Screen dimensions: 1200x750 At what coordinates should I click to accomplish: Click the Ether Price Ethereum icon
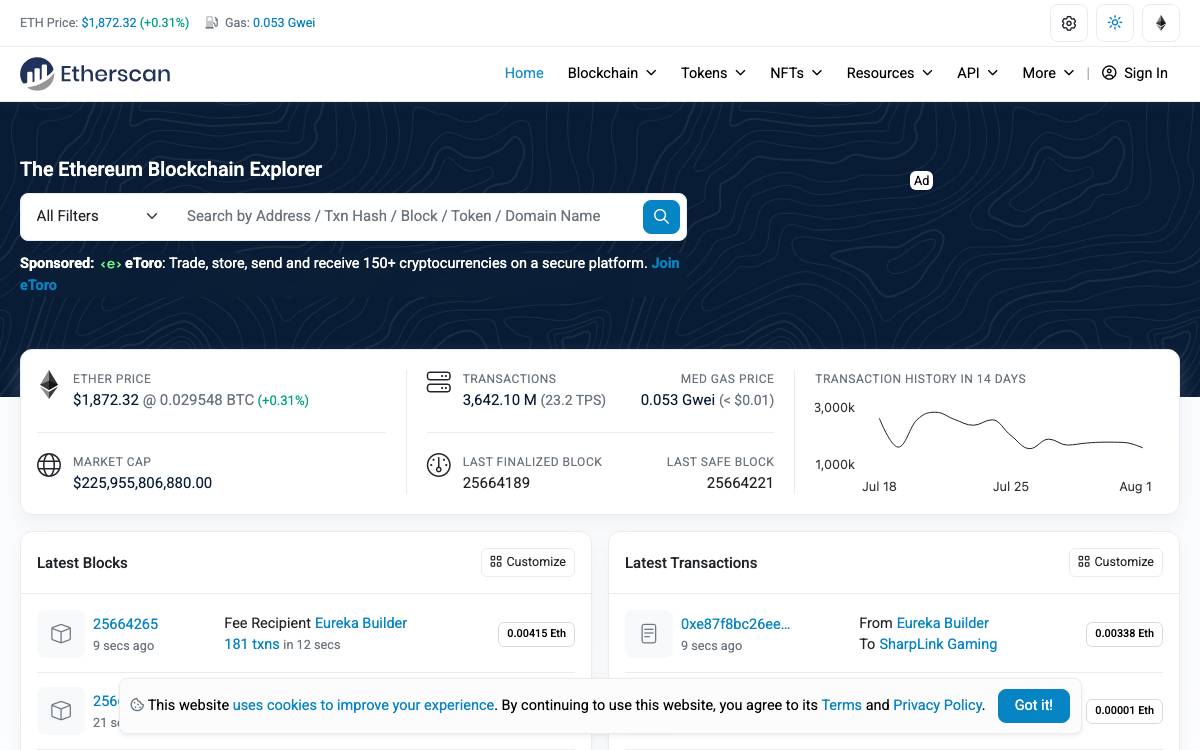tap(49, 385)
